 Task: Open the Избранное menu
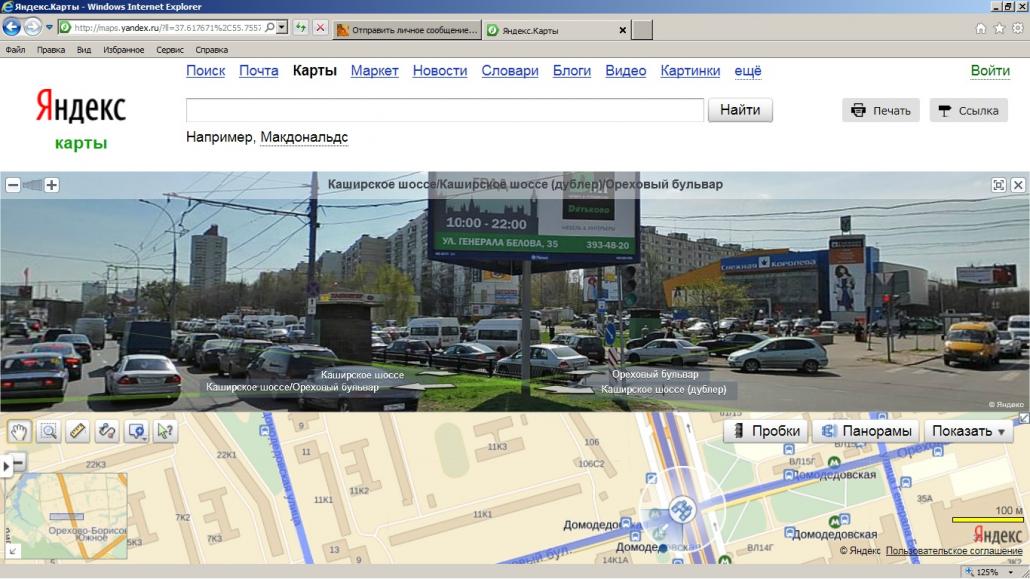point(123,49)
